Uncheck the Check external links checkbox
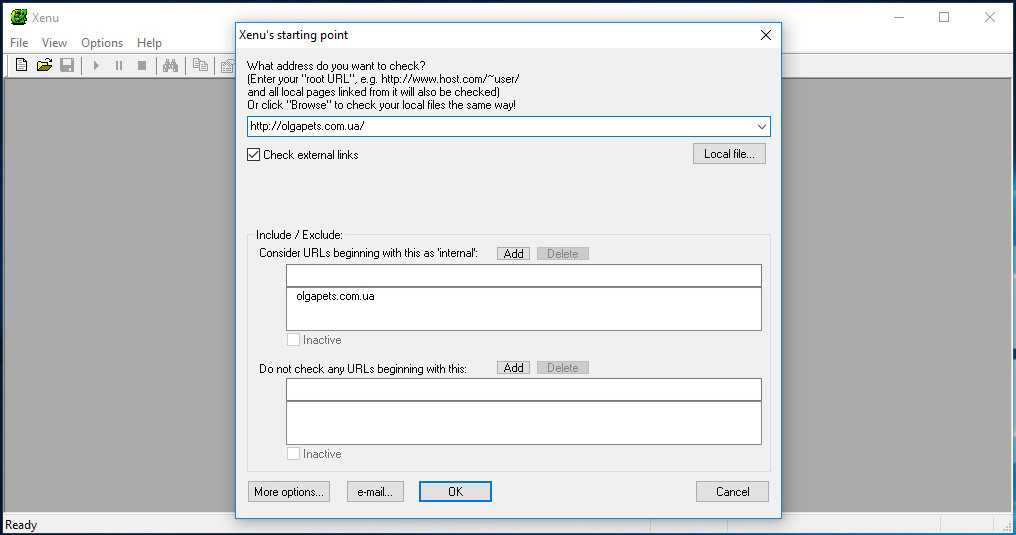The image size is (1016, 535). (x=254, y=155)
